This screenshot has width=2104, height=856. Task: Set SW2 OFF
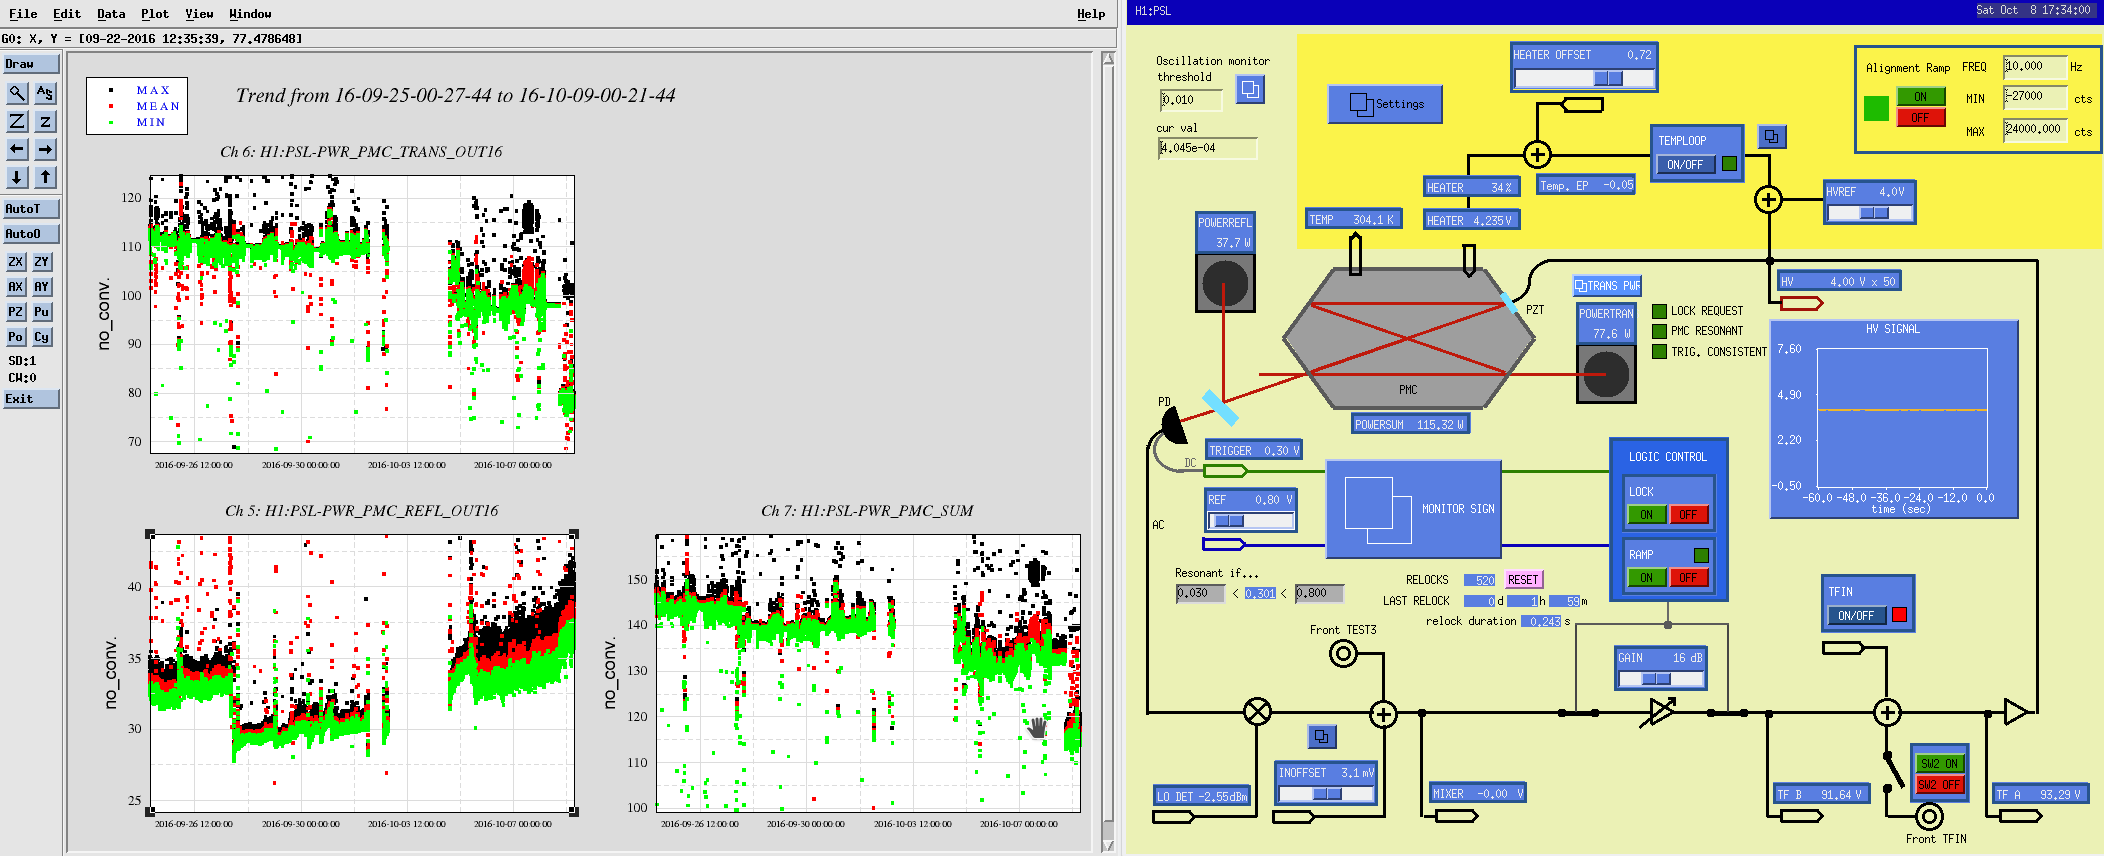(x=1939, y=785)
